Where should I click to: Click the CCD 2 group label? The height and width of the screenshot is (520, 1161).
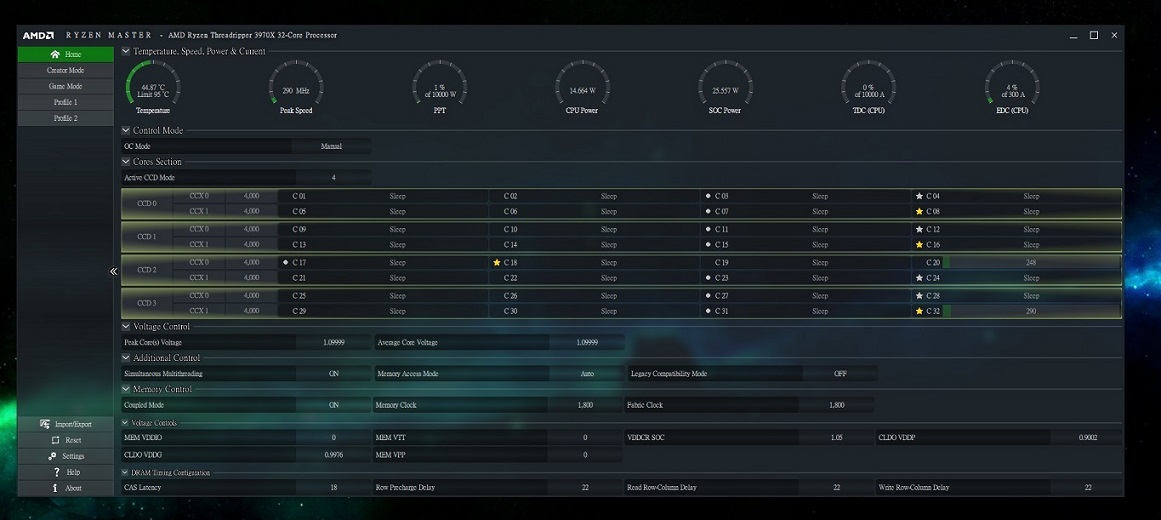click(147, 270)
